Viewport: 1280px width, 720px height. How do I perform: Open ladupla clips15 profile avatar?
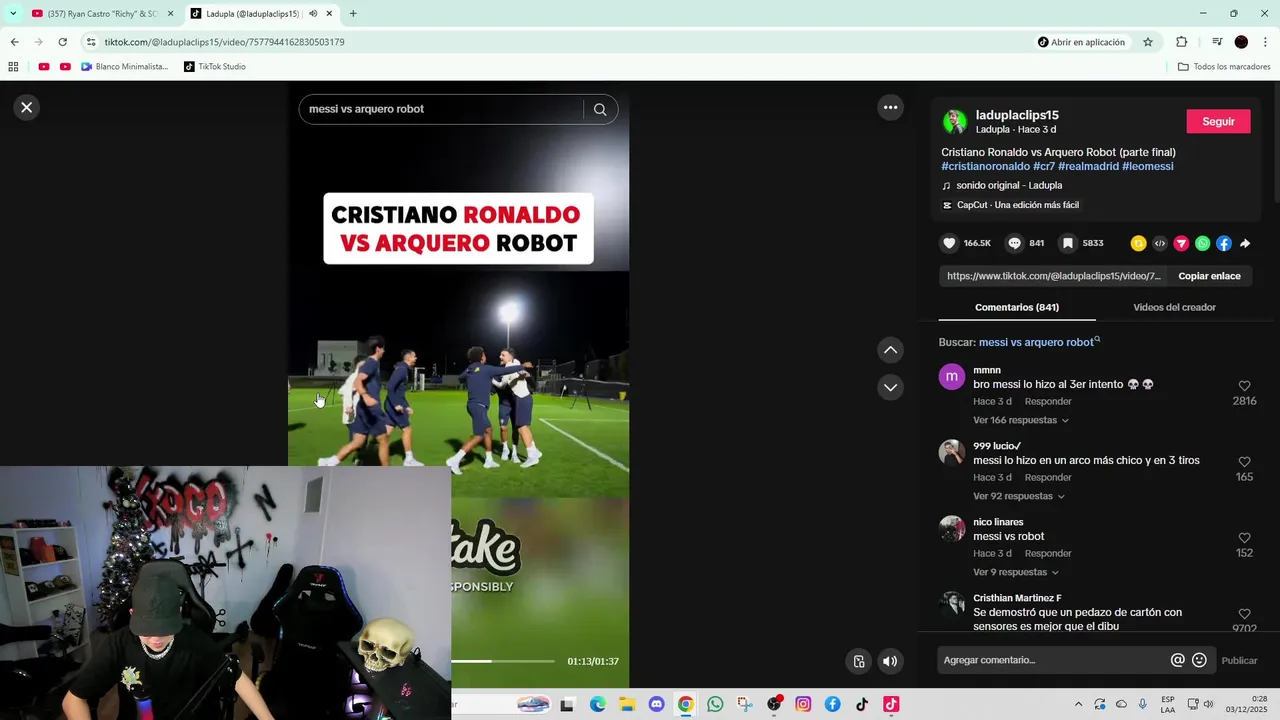[x=955, y=122]
